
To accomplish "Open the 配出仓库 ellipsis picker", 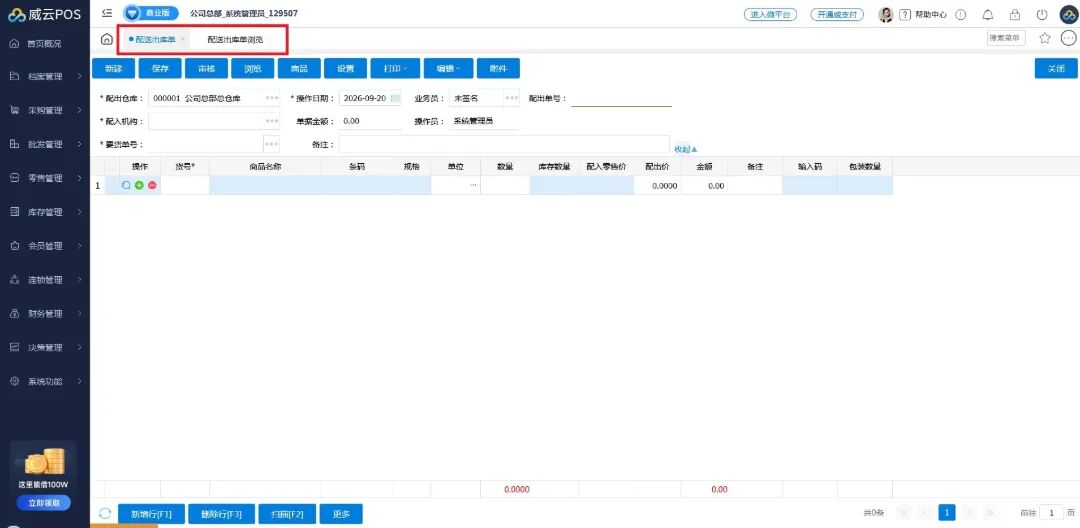I will [x=272, y=98].
